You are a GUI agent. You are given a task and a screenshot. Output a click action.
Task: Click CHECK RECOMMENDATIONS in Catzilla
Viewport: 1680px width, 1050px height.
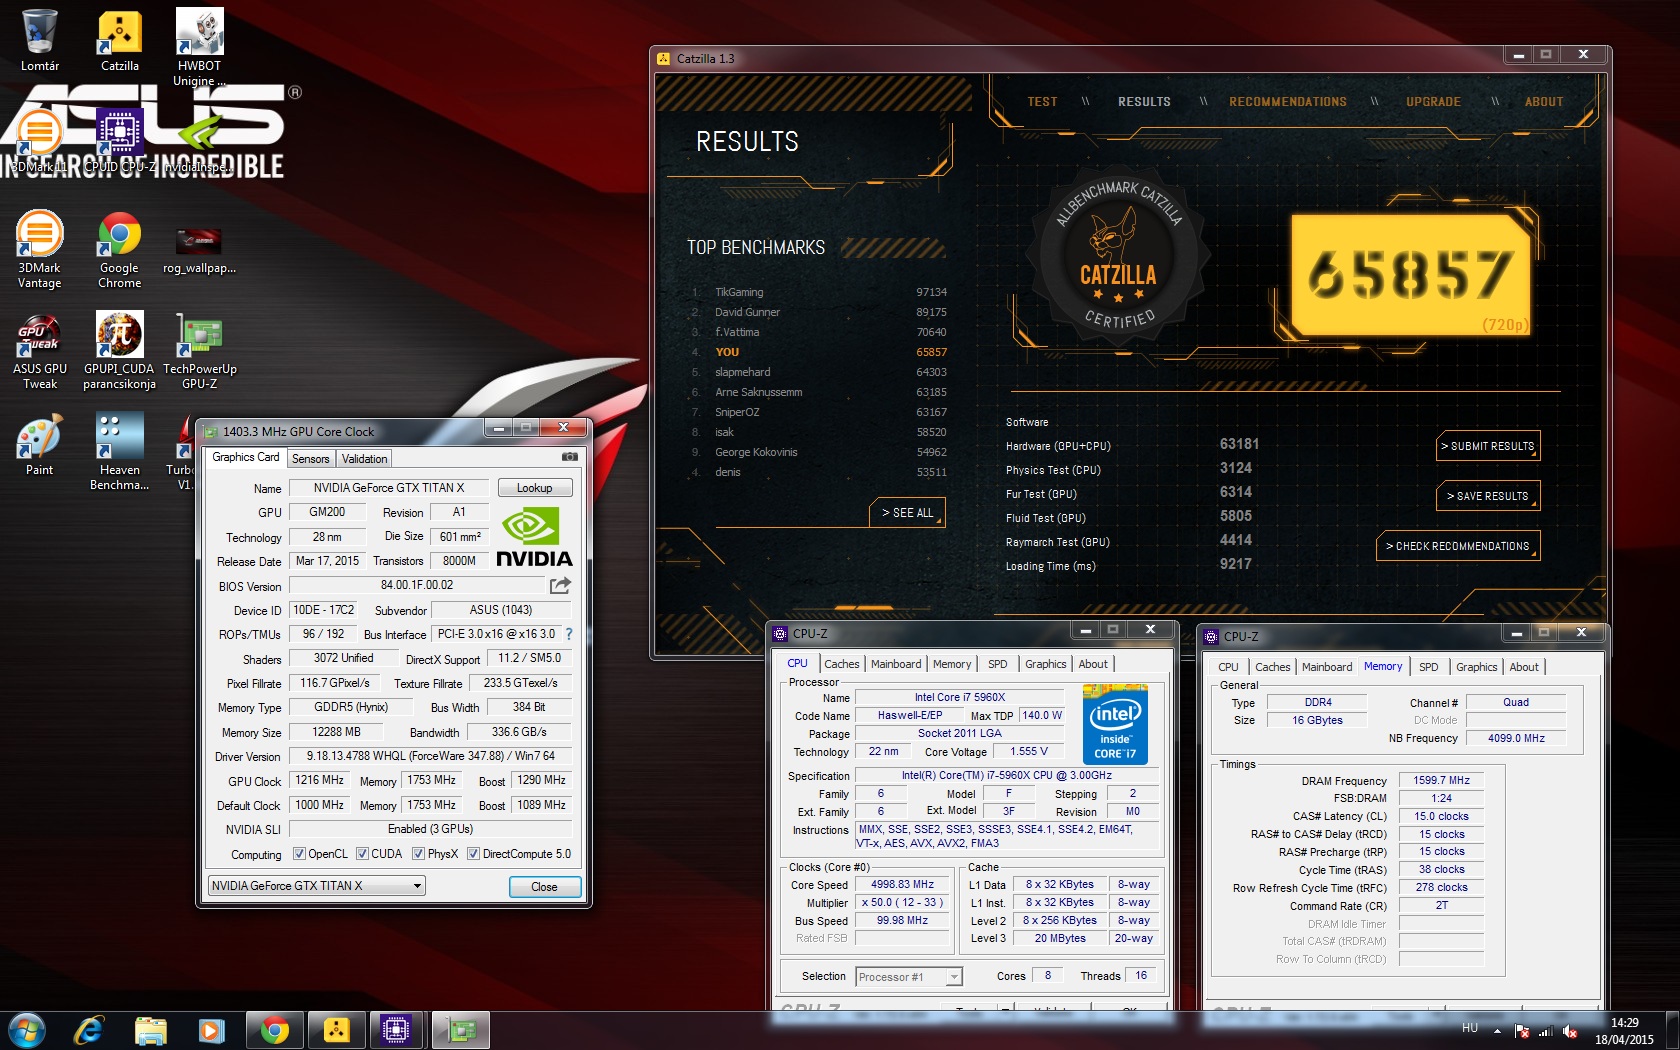pyautogui.click(x=1456, y=546)
